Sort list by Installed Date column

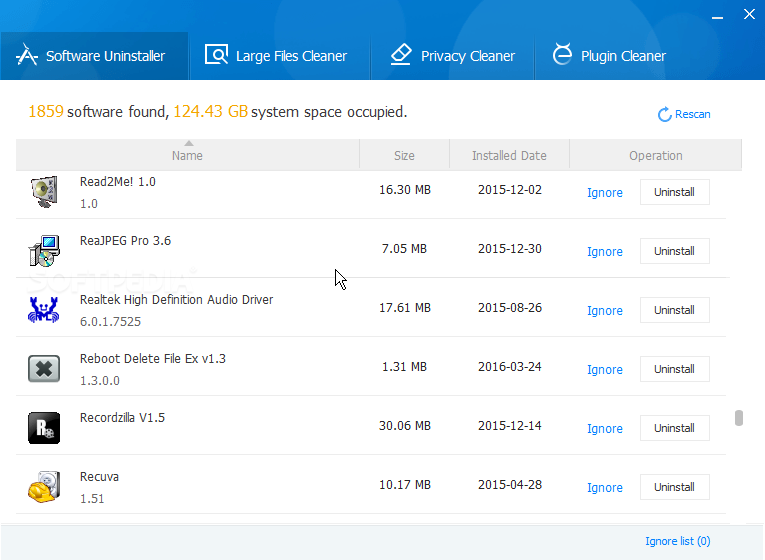509,155
